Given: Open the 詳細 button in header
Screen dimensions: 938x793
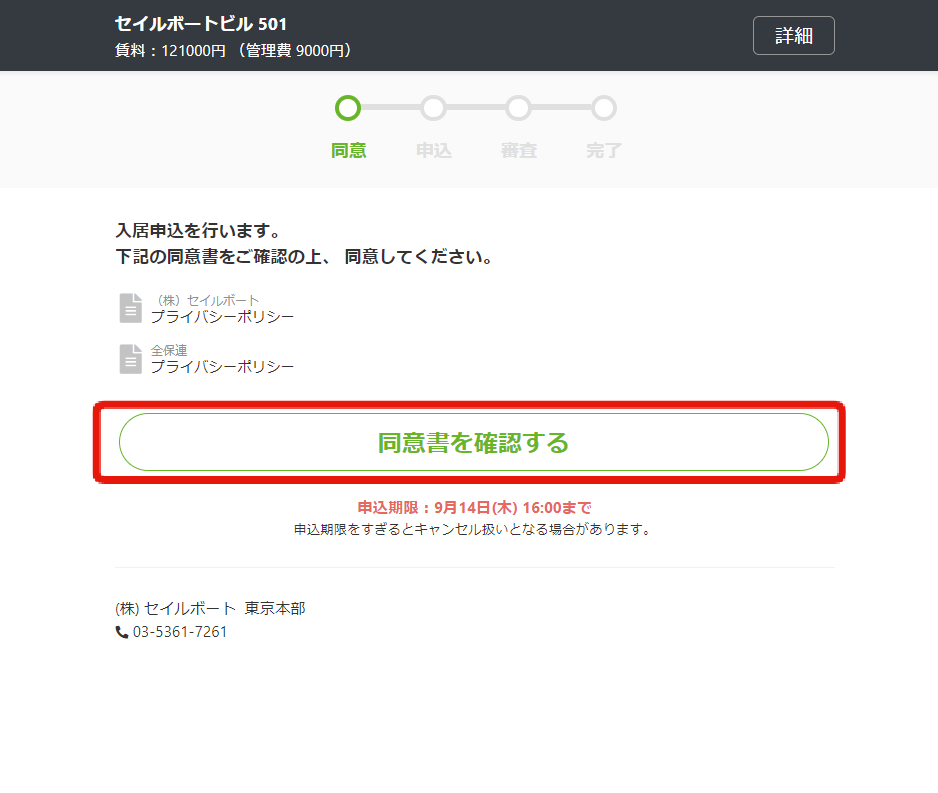Looking at the screenshot, I should [x=793, y=36].
